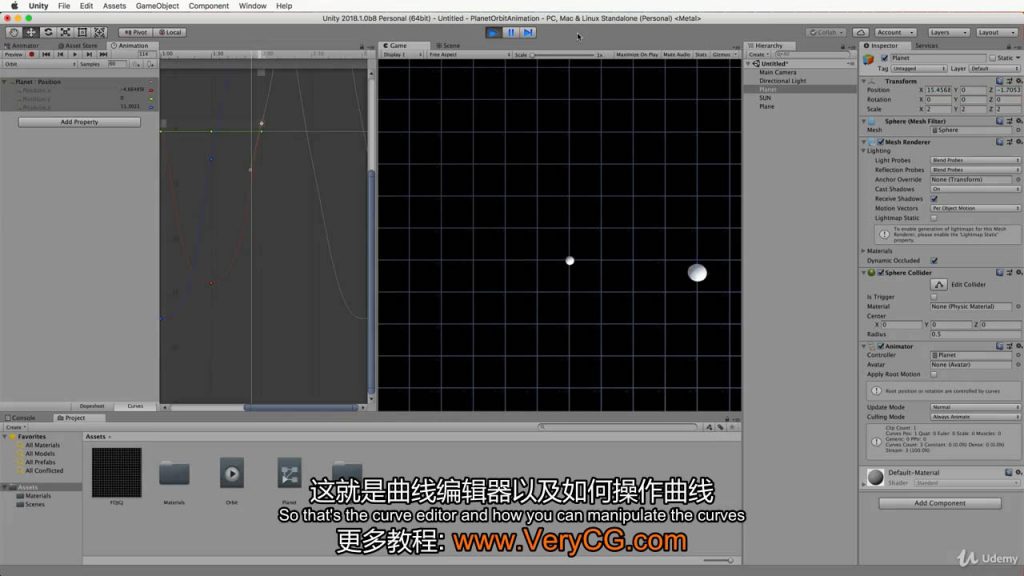Expand the Materials section in Mesh Renderer
This screenshot has height=576, width=1024.
tap(864, 251)
